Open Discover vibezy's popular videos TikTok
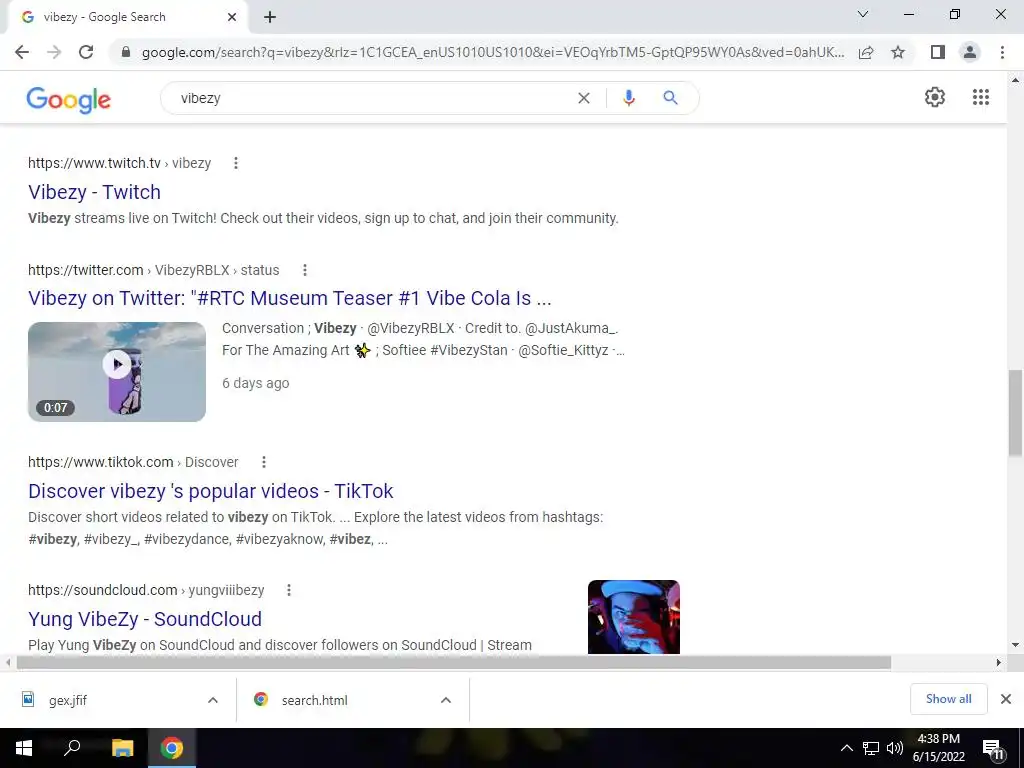The image size is (1024, 768). (x=211, y=491)
